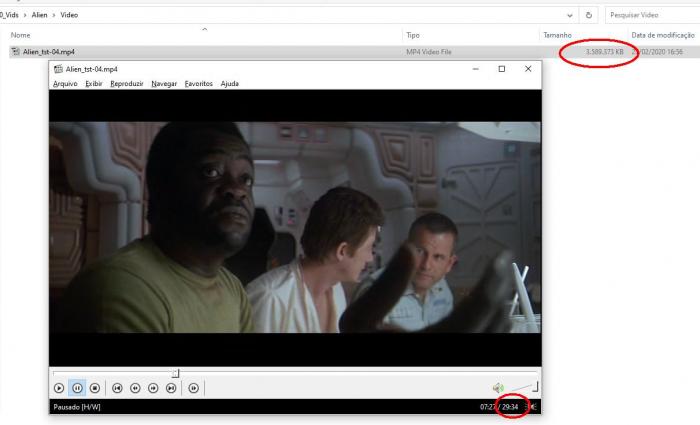Mute audio with the speaker icon

[497, 388]
